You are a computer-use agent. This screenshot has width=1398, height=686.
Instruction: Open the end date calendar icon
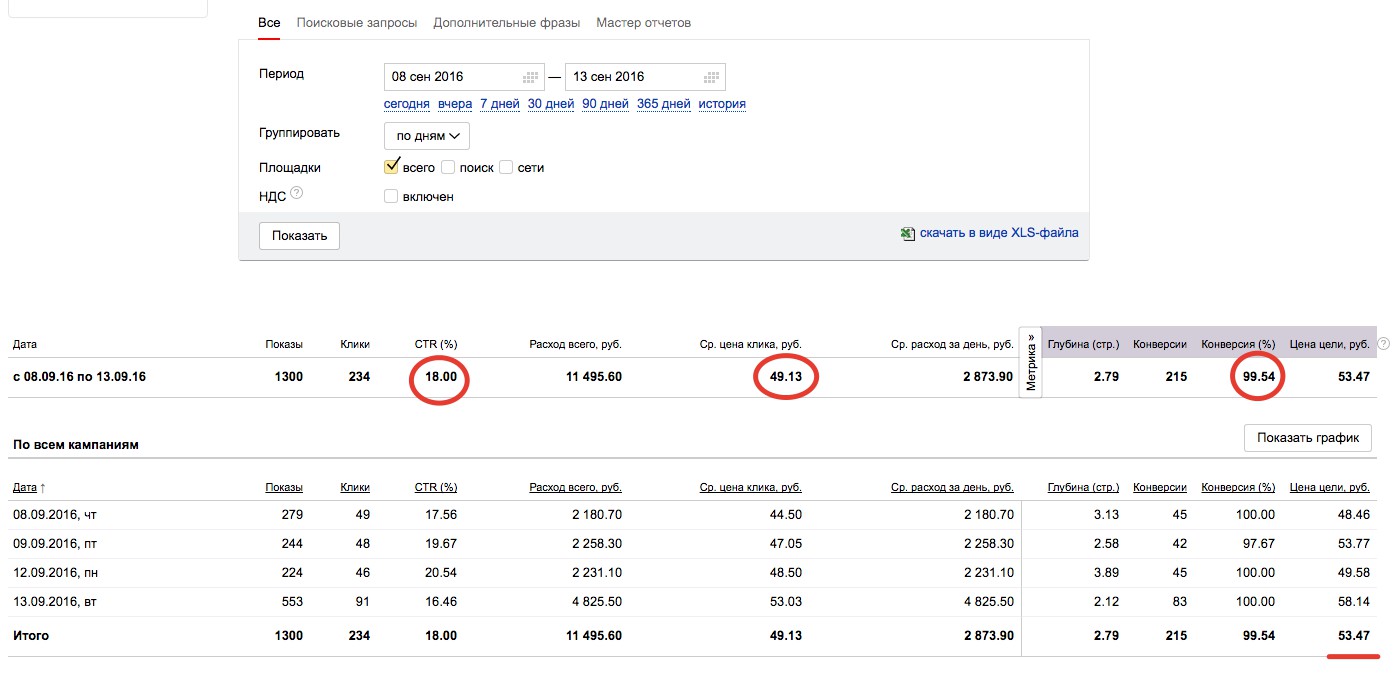(712, 77)
